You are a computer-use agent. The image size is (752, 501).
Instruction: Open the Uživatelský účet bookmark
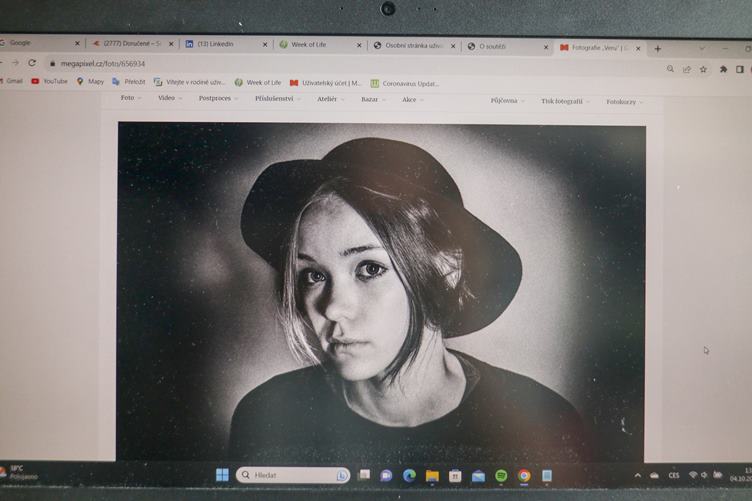click(326, 83)
